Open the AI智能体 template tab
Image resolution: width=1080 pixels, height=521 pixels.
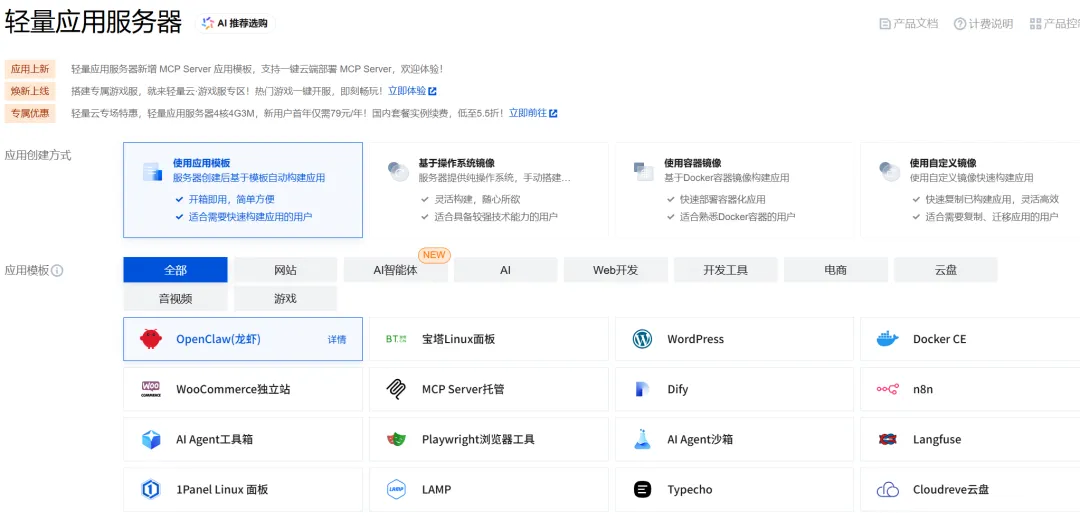(x=396, y=270)
